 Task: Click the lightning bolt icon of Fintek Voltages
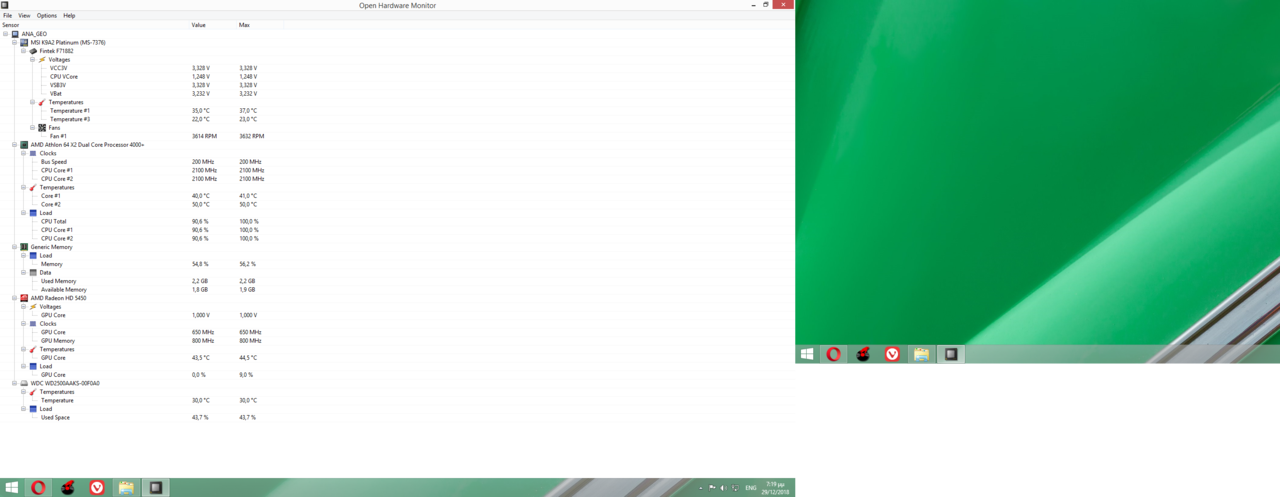42,59
